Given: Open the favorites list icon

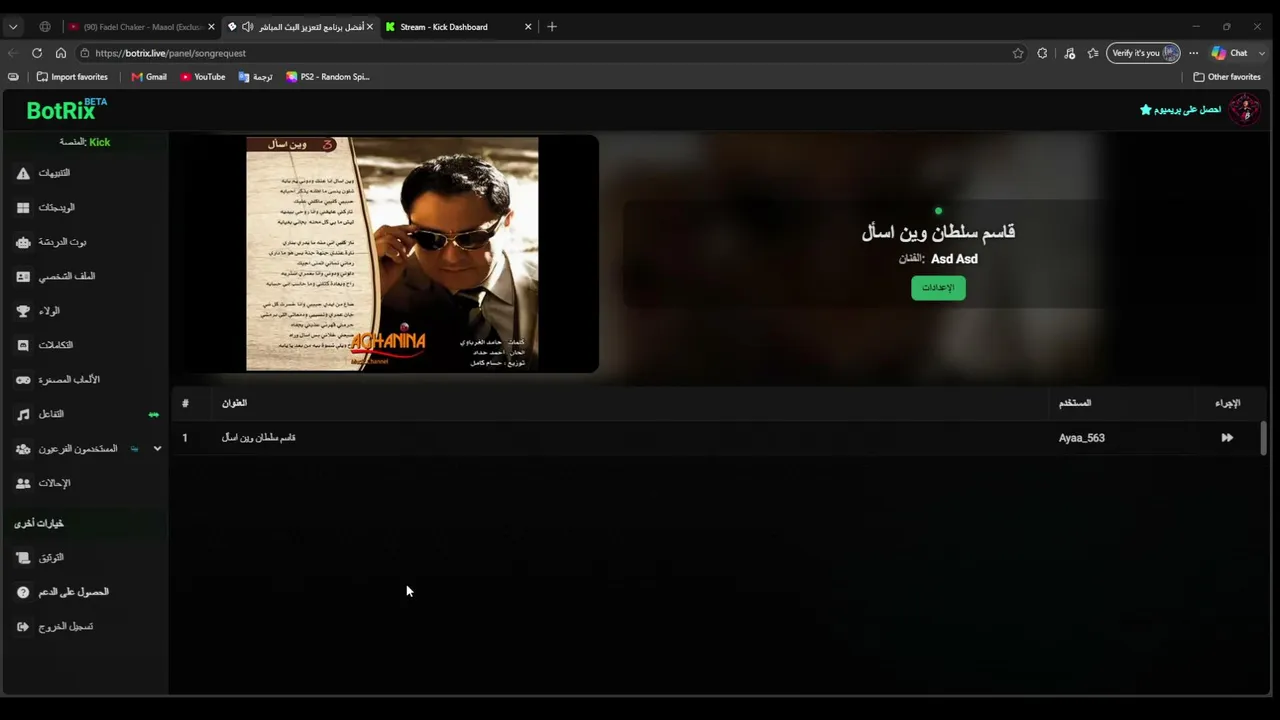Looking at the screenshot, I should tap(1093, 53).
